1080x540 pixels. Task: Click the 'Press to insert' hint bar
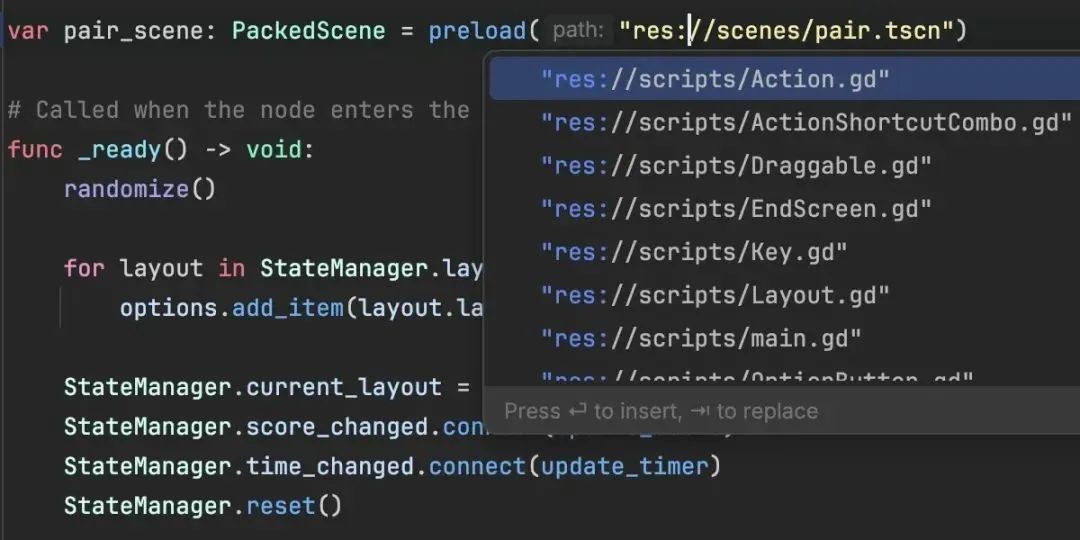coord(660,411)
